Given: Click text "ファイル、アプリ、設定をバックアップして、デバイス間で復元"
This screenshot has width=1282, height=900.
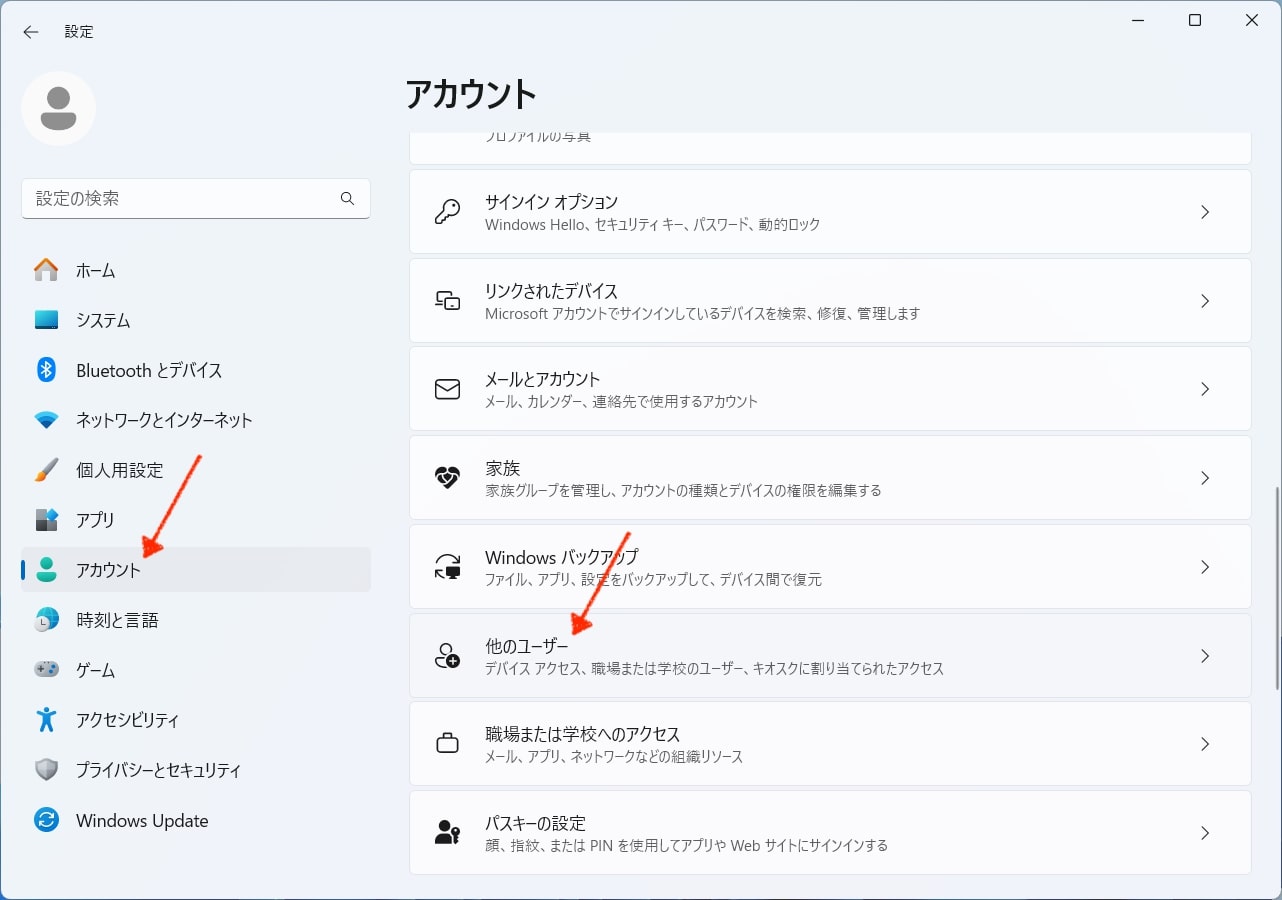Looking at the screenshot, I should coord(653,580).
